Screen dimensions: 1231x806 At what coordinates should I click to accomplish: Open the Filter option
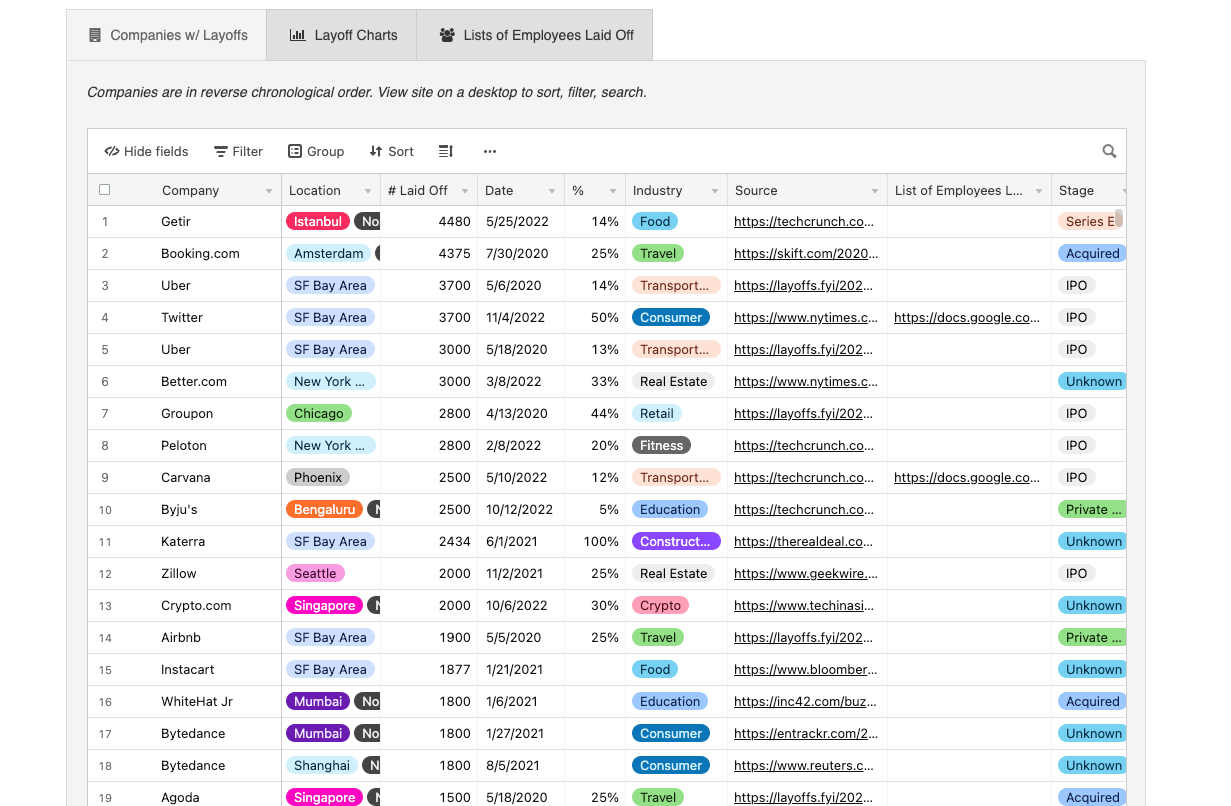pyautogui.click(x=238, y=151)
